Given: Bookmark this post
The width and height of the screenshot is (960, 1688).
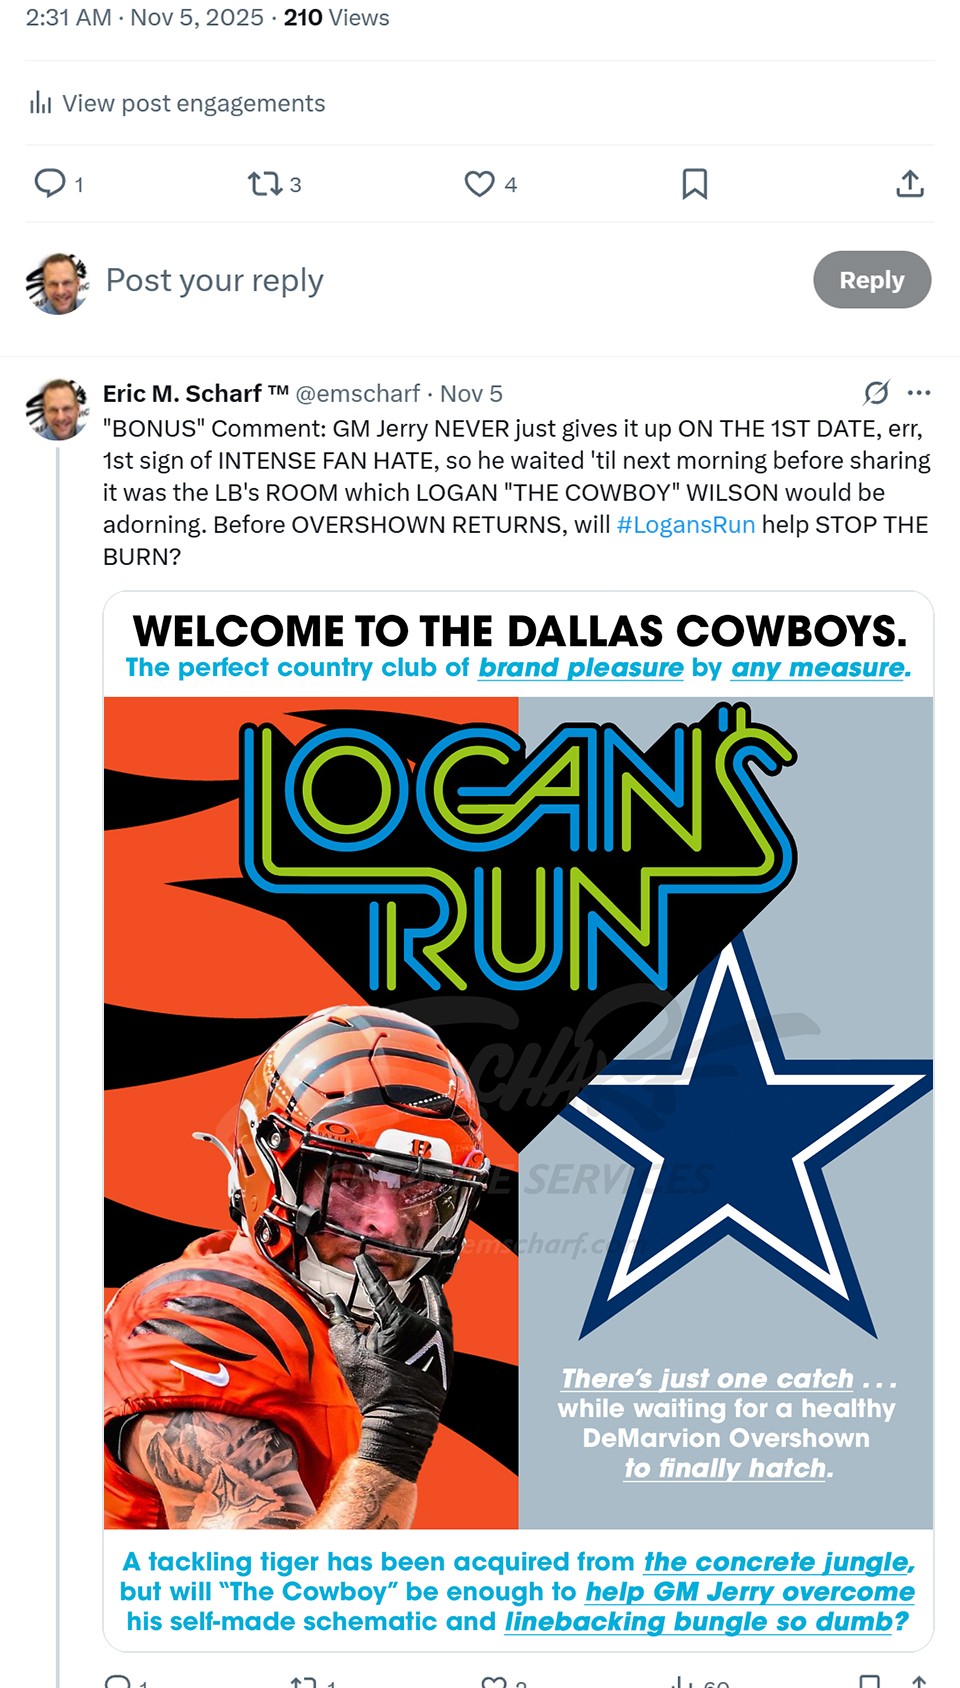Looking at the screenshot, I should 694,184.
